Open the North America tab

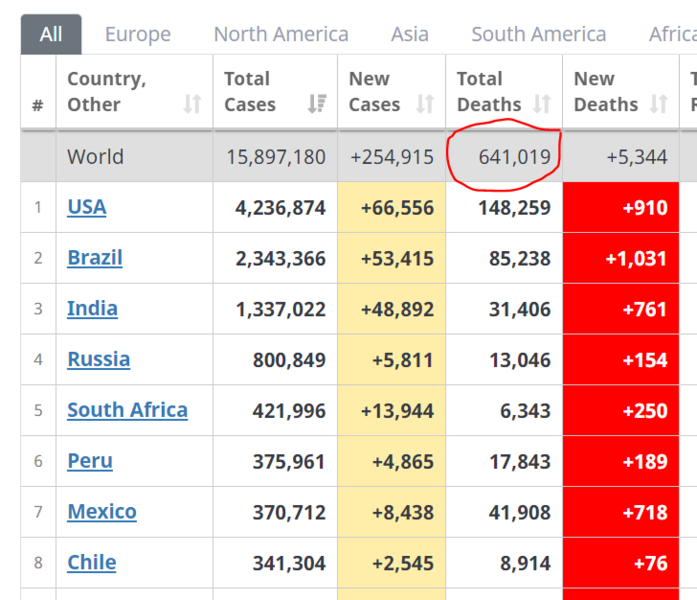281,34
